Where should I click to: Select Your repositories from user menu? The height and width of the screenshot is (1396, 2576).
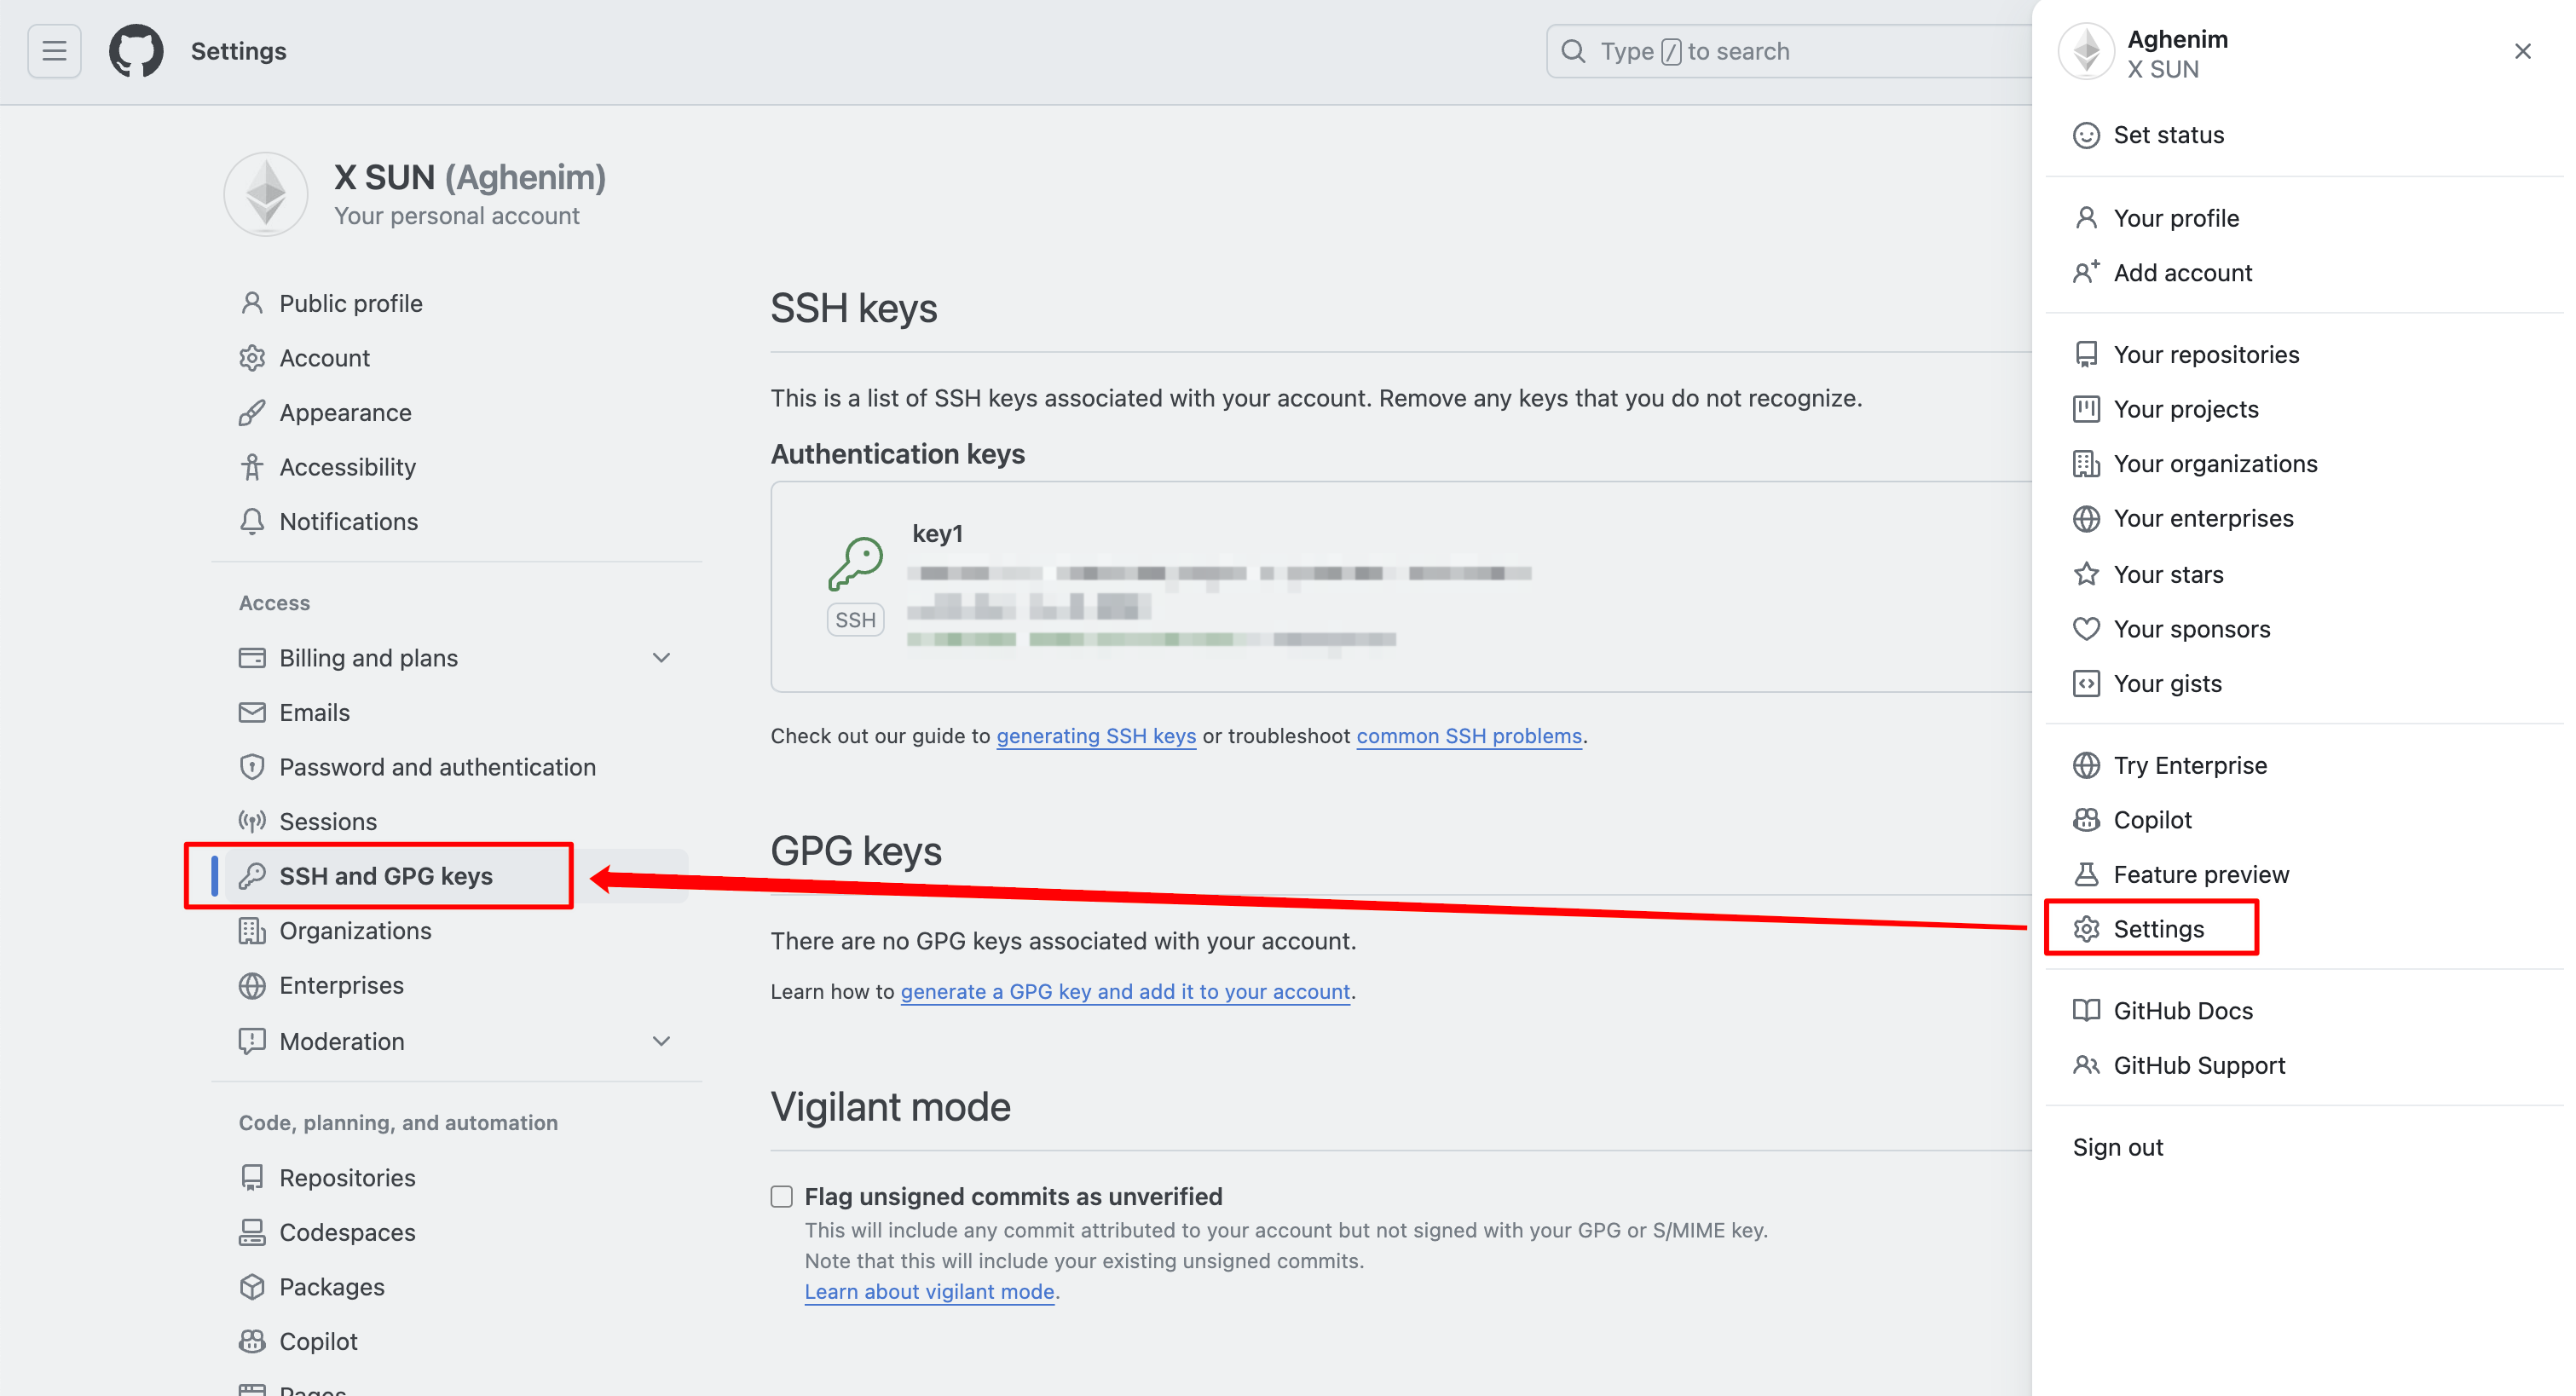pyautogui.click(x=2205, y=355)
